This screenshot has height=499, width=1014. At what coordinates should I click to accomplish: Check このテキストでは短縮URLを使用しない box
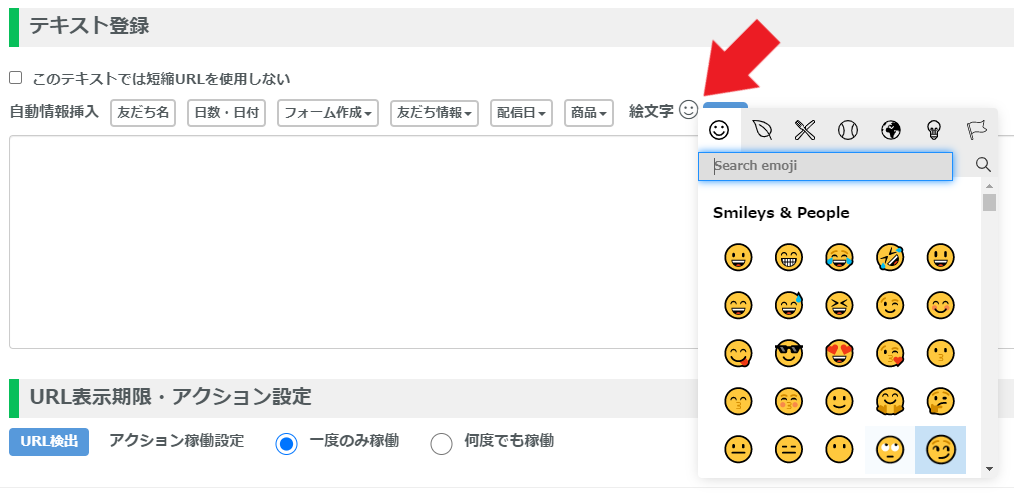[x=16, y=78]
